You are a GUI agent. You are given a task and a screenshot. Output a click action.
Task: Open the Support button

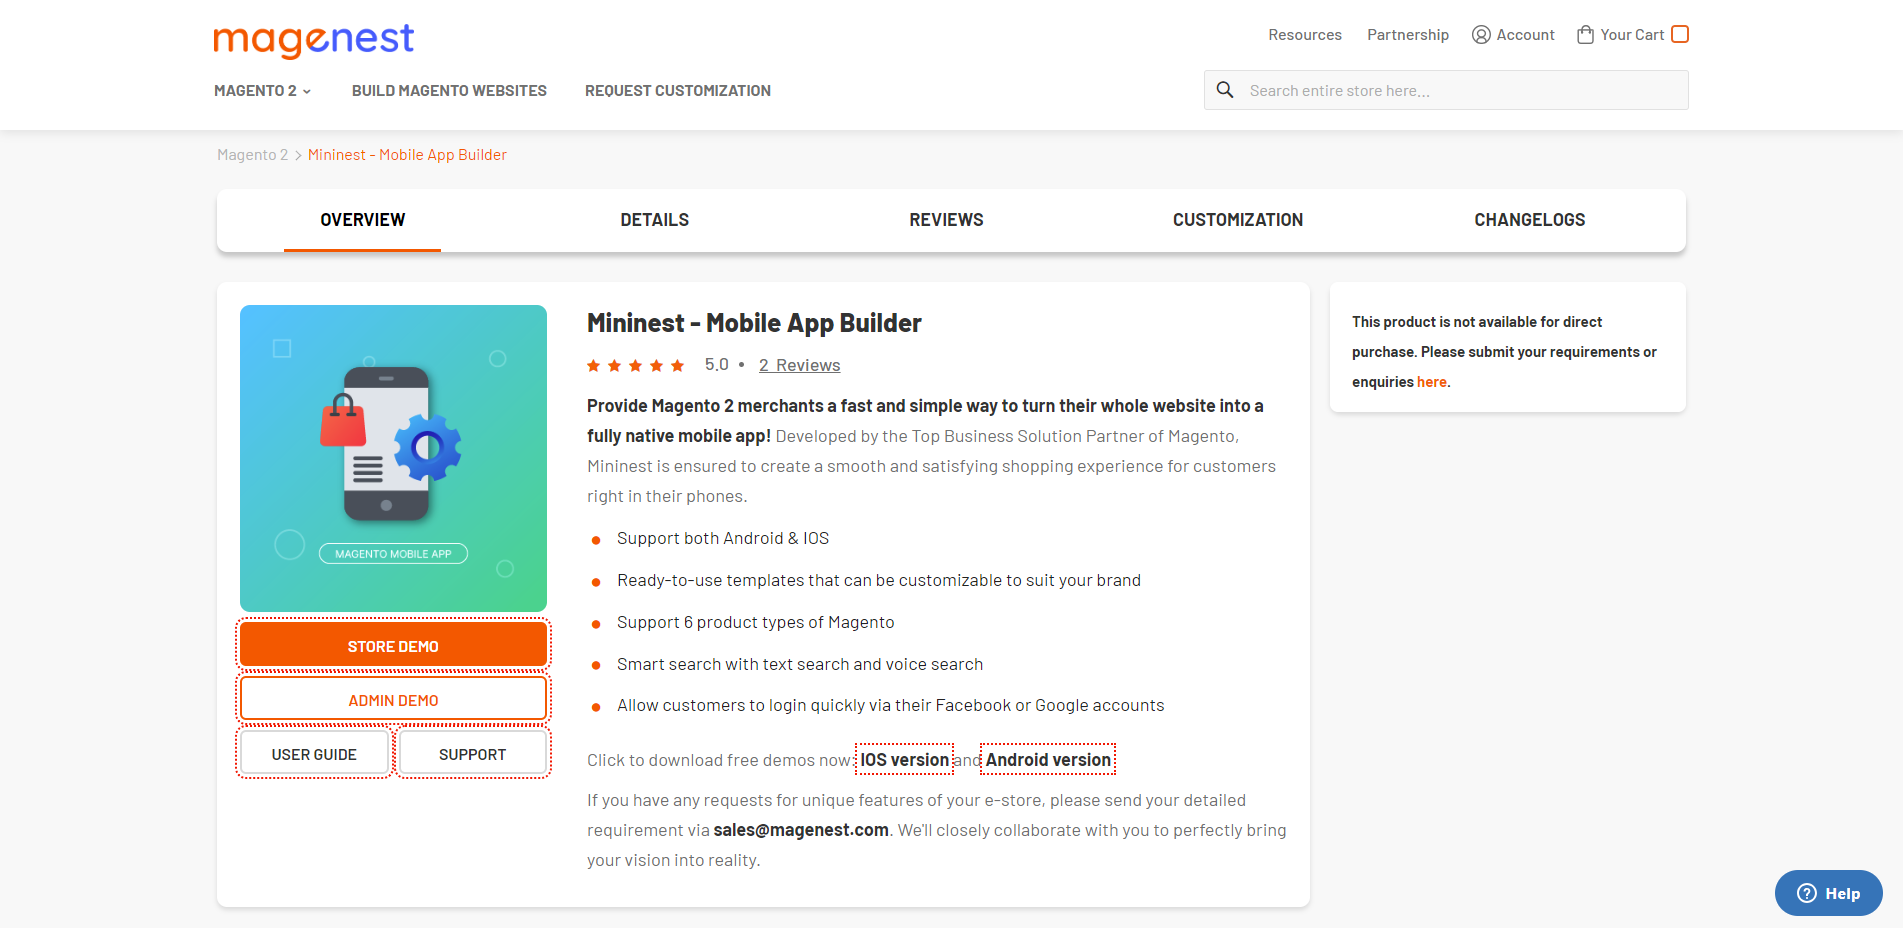pos(473,754)
